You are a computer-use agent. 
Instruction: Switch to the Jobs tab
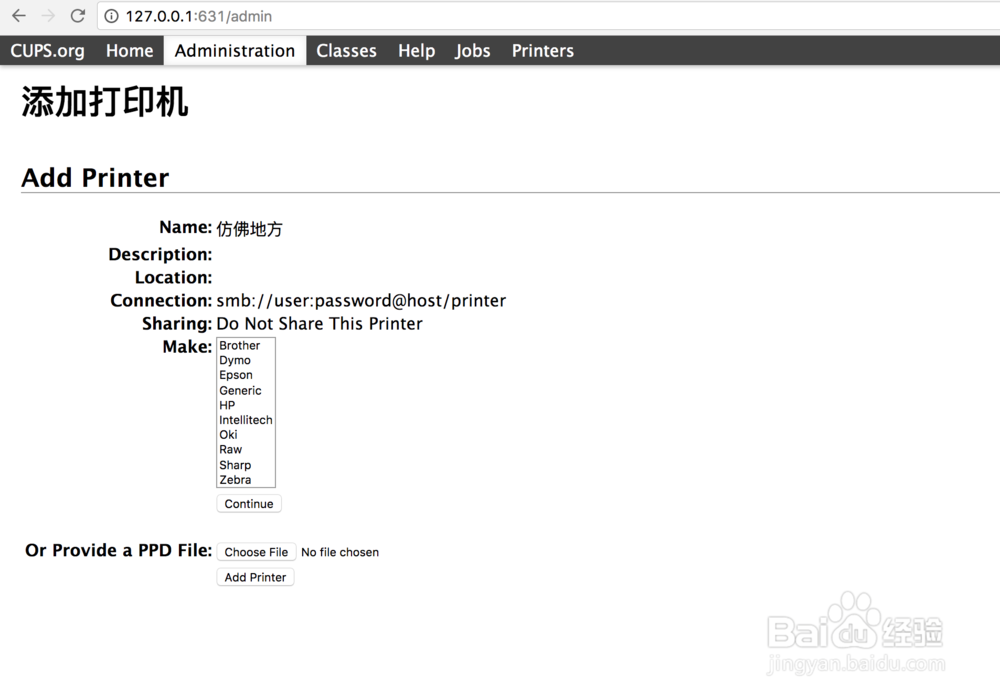point(473,50)
